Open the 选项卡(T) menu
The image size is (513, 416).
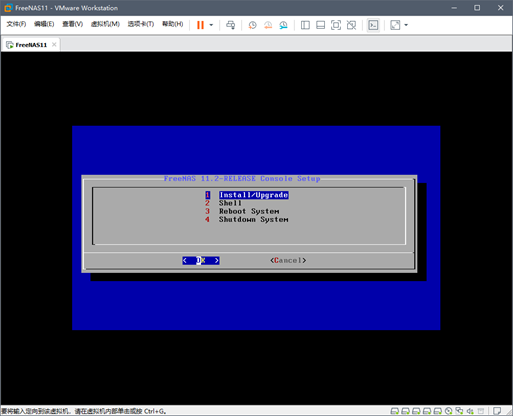coord(141,24)
